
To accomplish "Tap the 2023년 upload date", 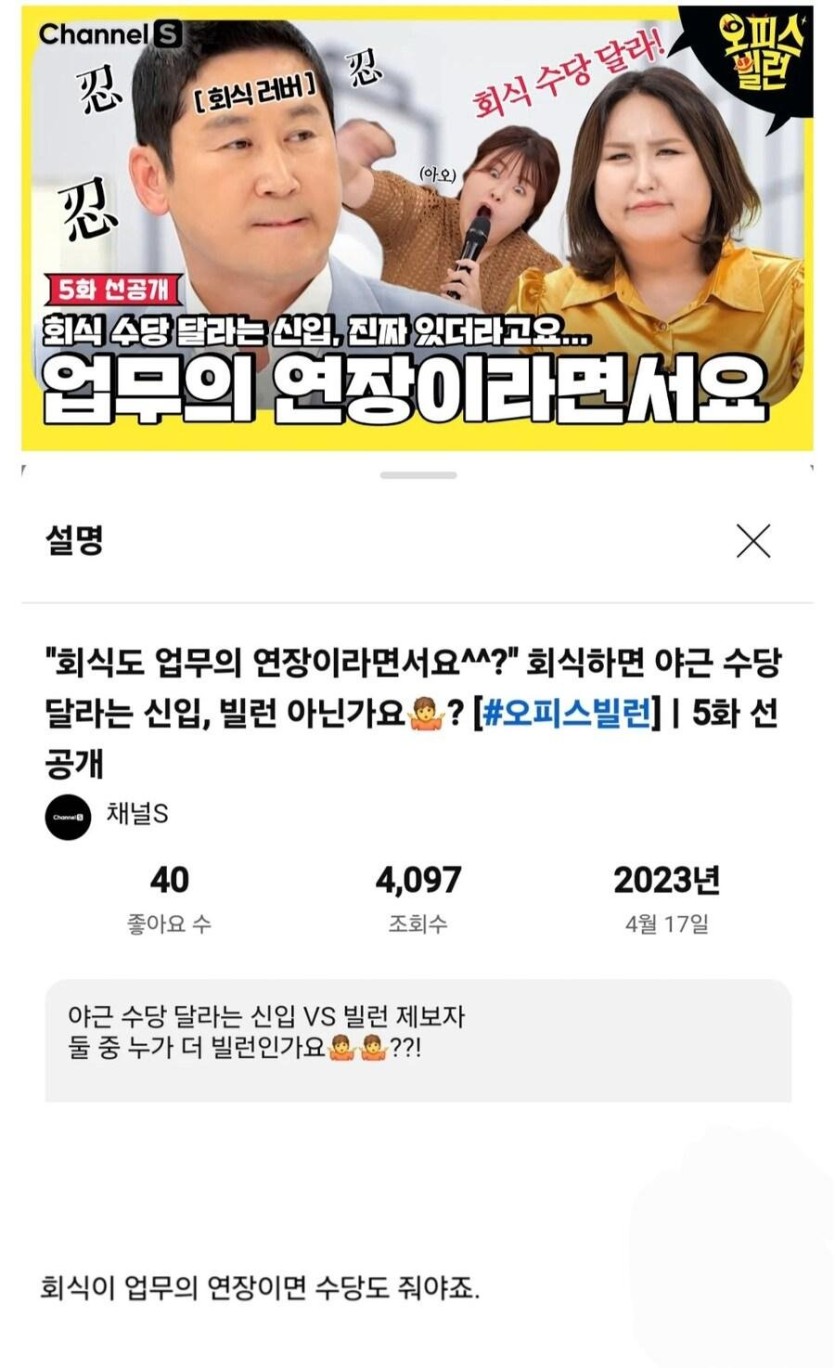I will tap(666, 881).
